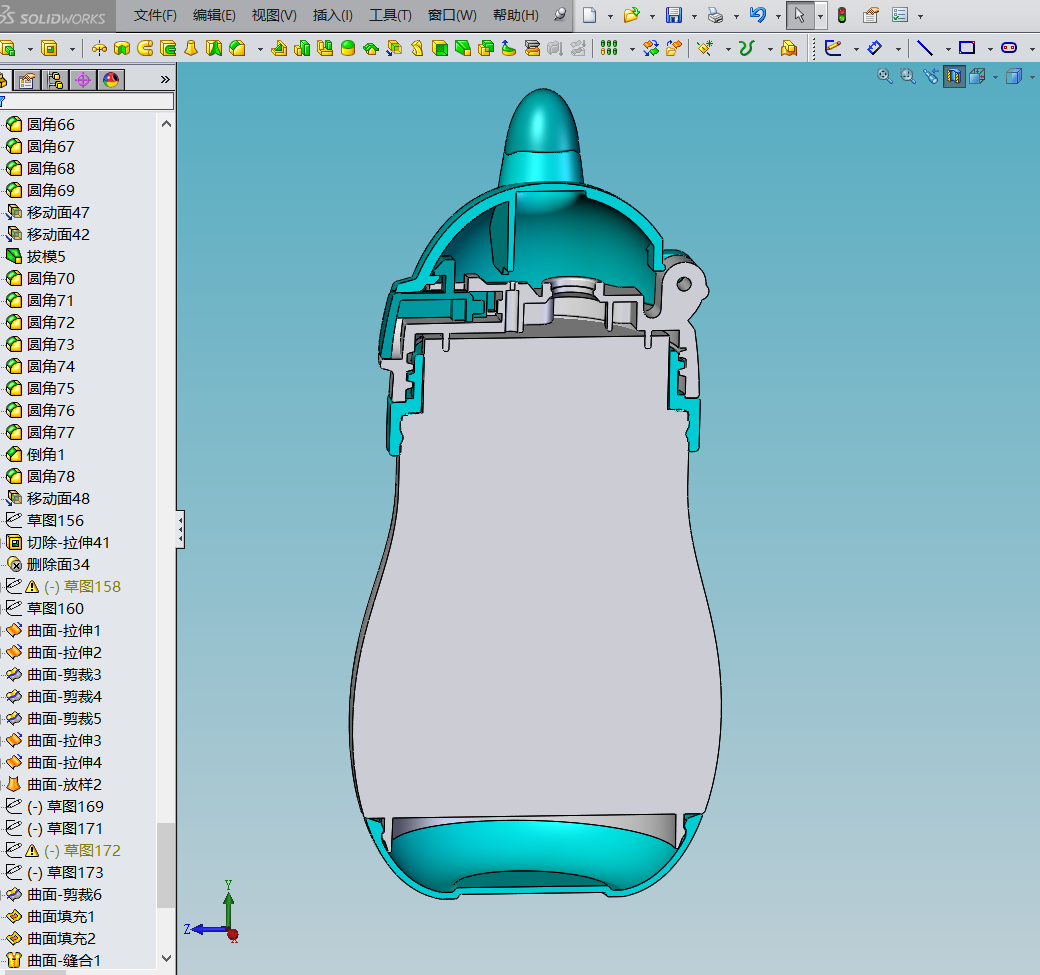Image resolution: width=1040 pixels, height=975 pixels.
Task: Open the dropdown arrow next to Save
Action: [694, 16]
